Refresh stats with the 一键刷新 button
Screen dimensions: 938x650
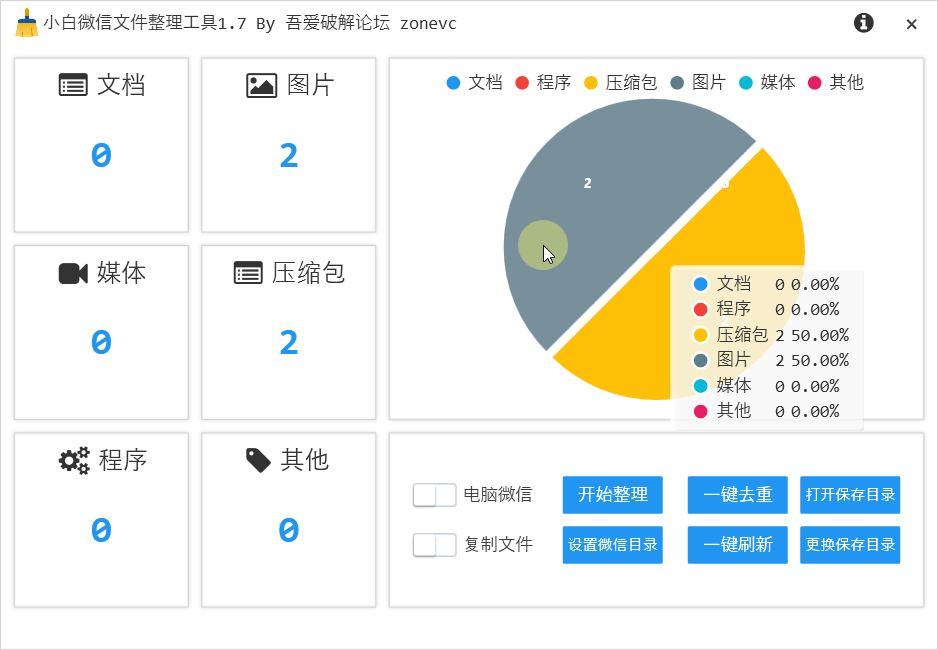(x=737, y=545)
